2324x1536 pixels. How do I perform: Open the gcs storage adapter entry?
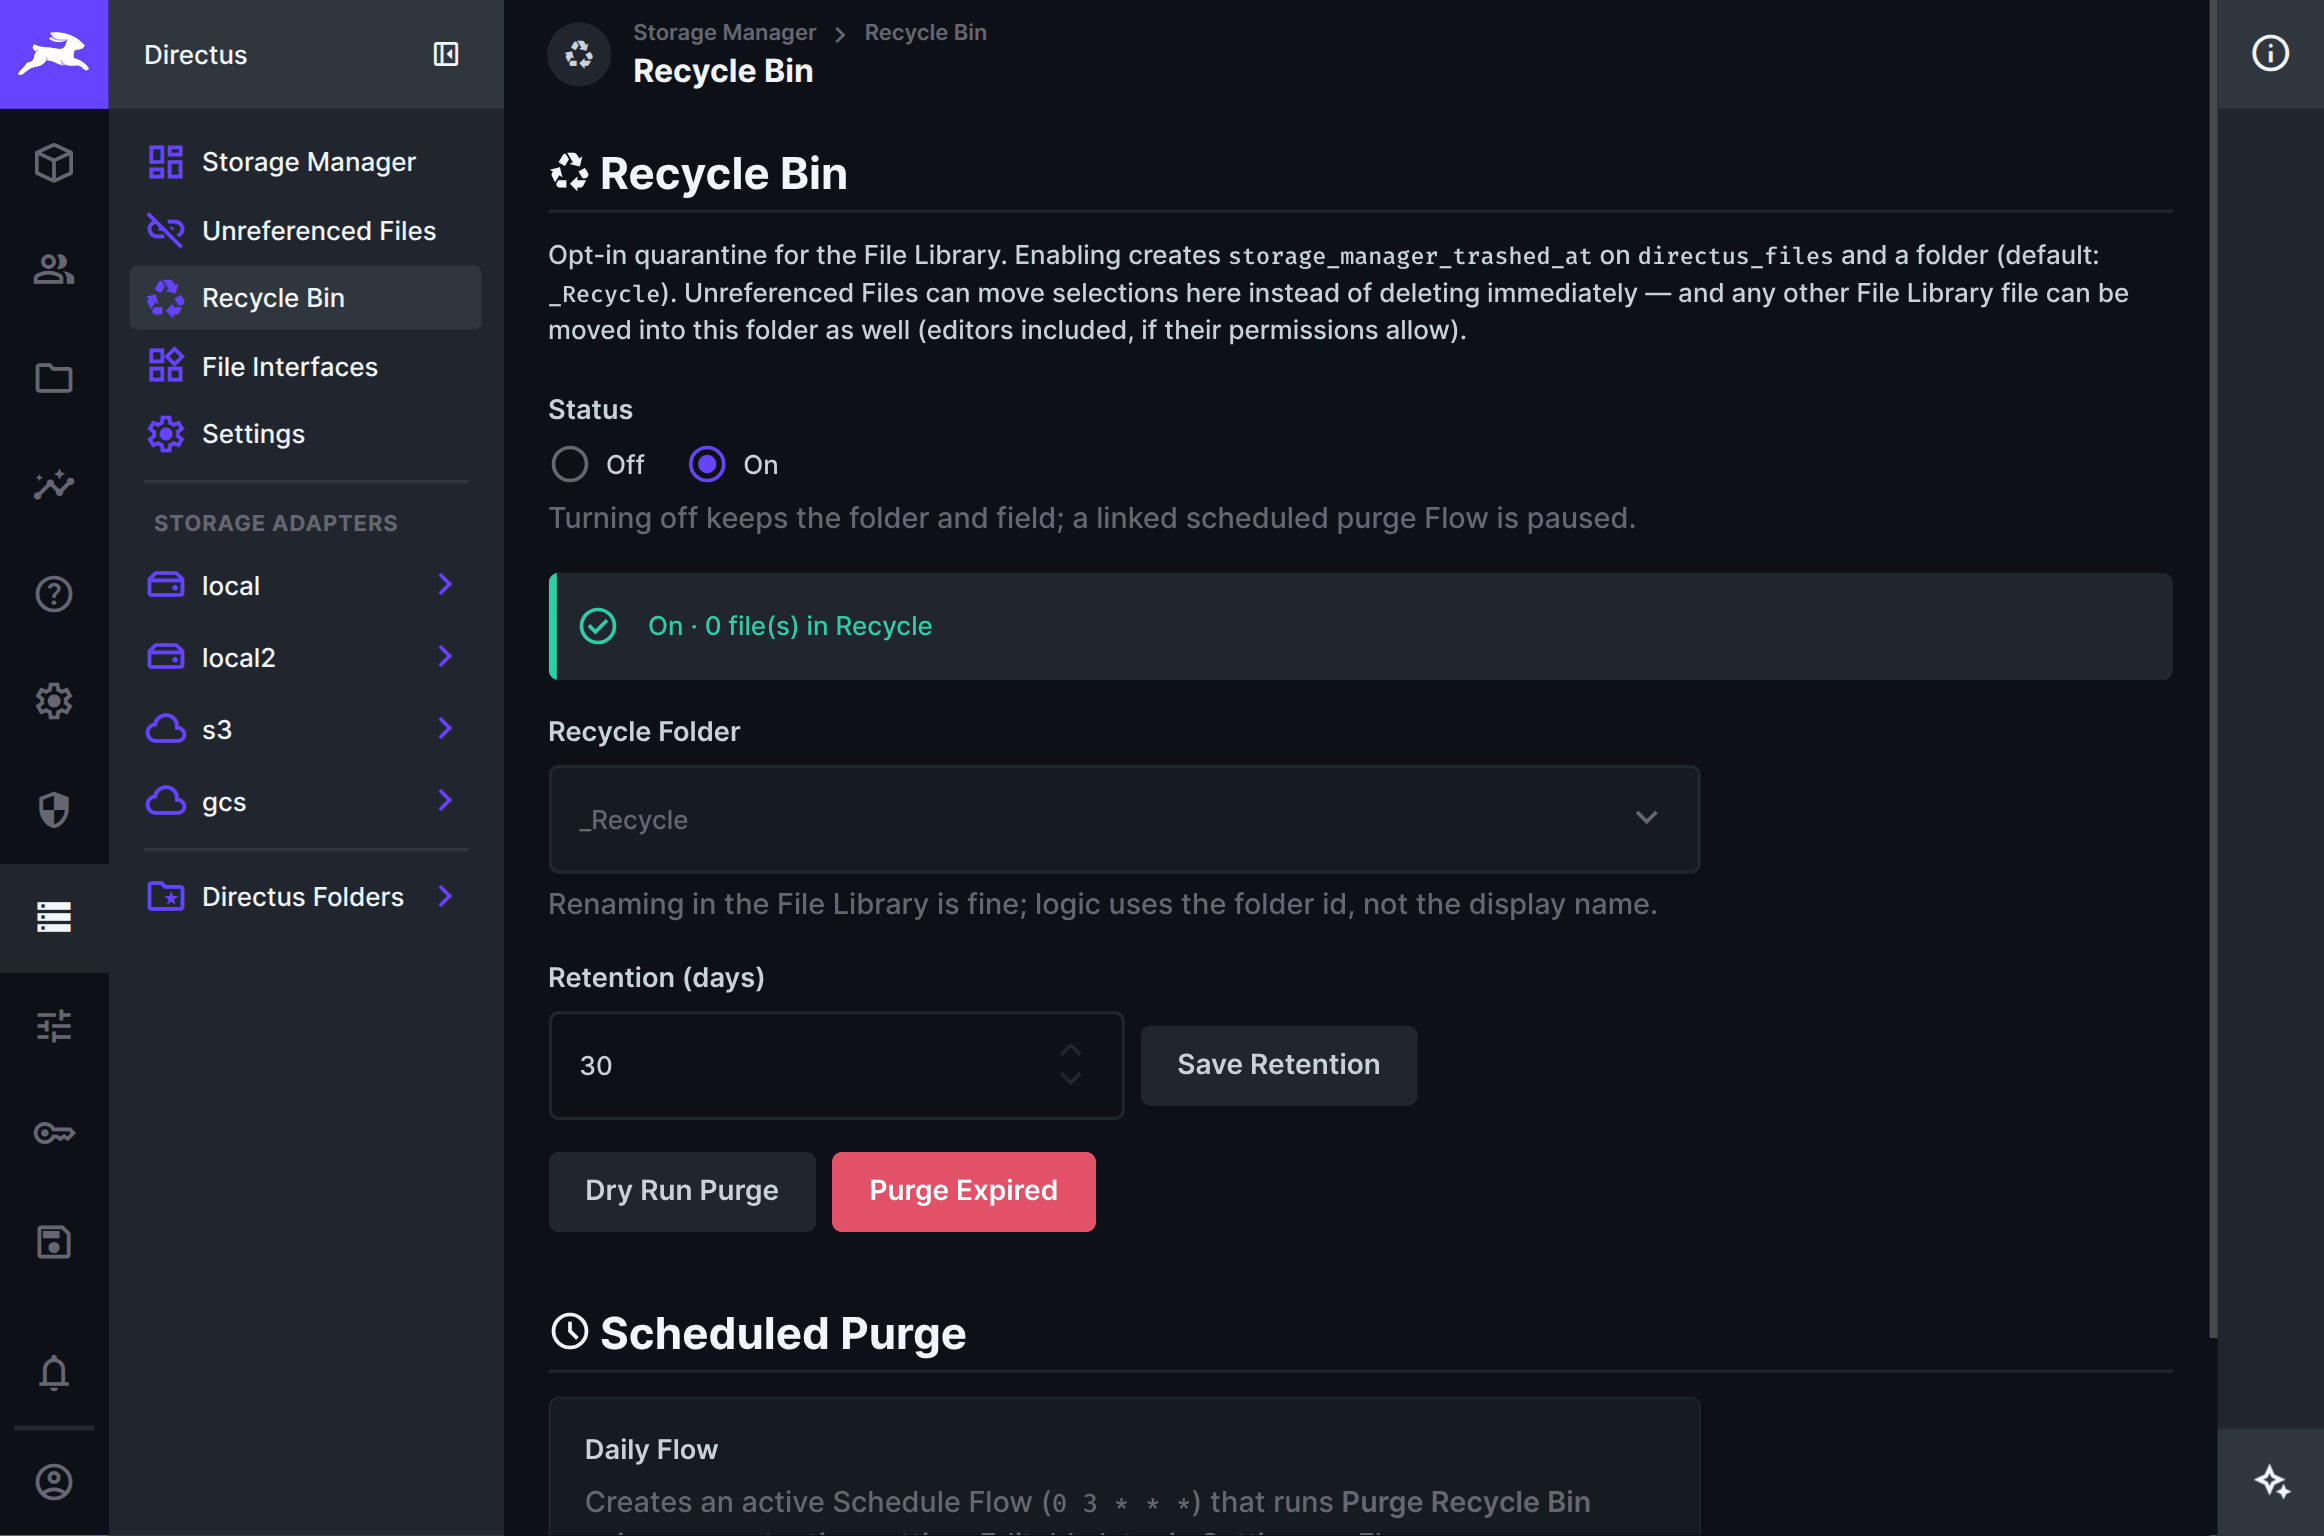305,801
